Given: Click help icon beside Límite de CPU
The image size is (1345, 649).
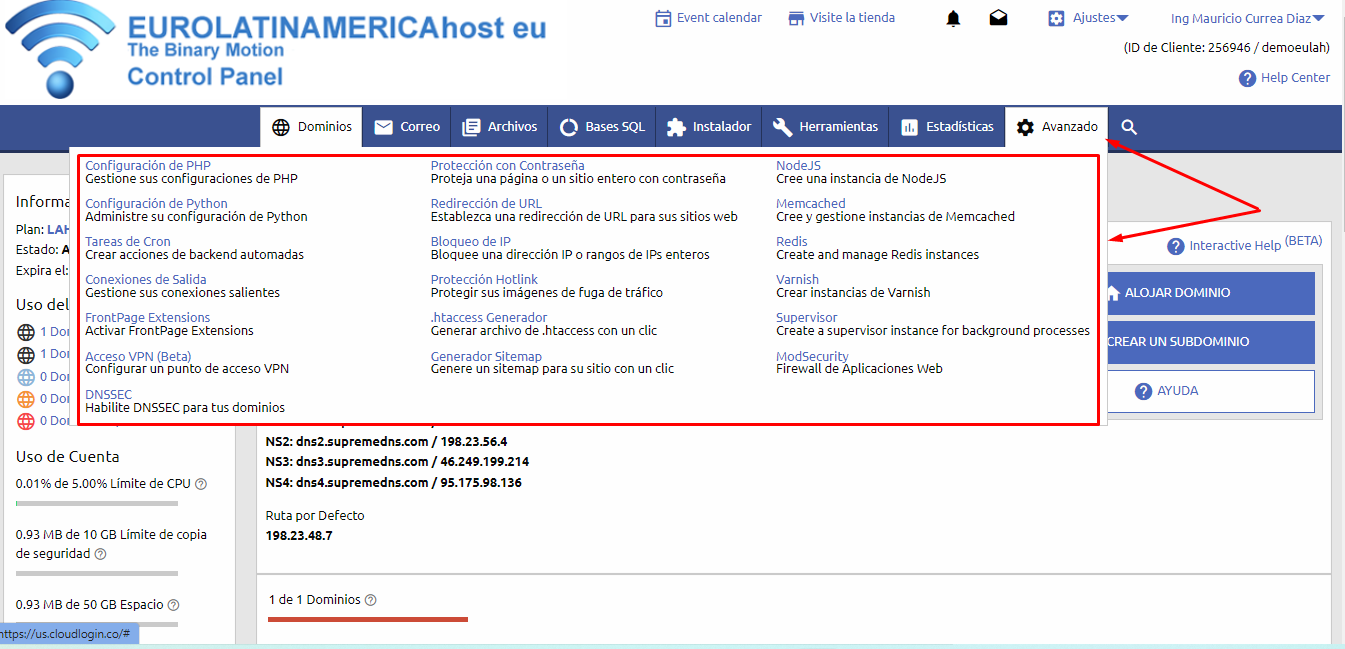Looking at the screenshot, I should 201,484.
